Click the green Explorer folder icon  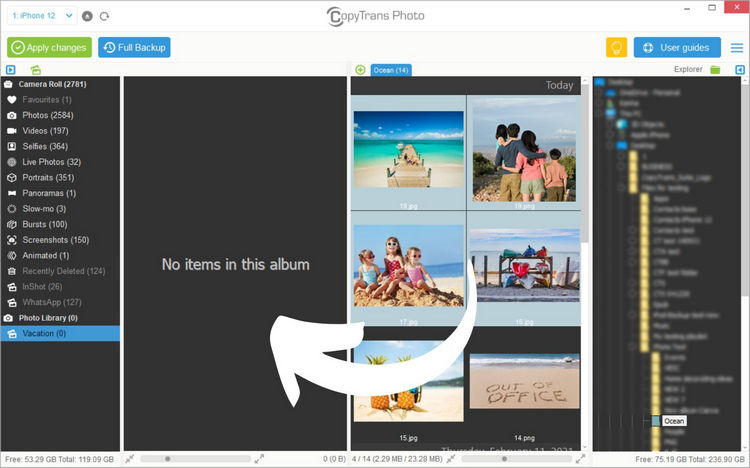(x=715, y=70)
